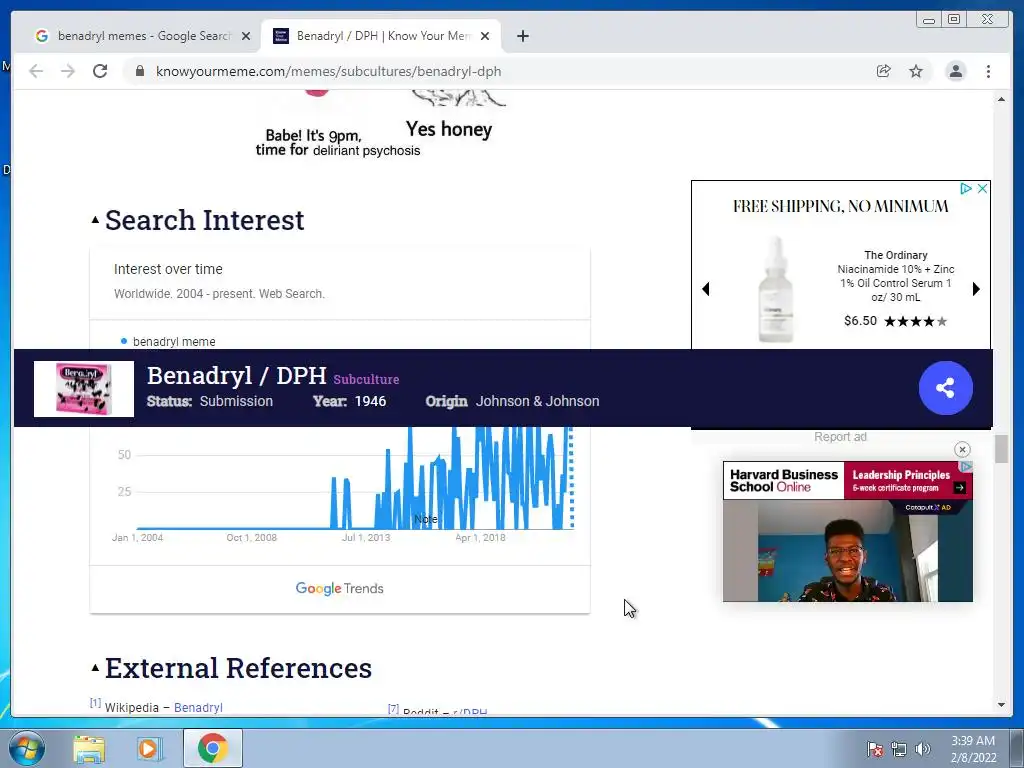Tap the blue round share button
The image size is (1024, 768).
tap(946, 388)
